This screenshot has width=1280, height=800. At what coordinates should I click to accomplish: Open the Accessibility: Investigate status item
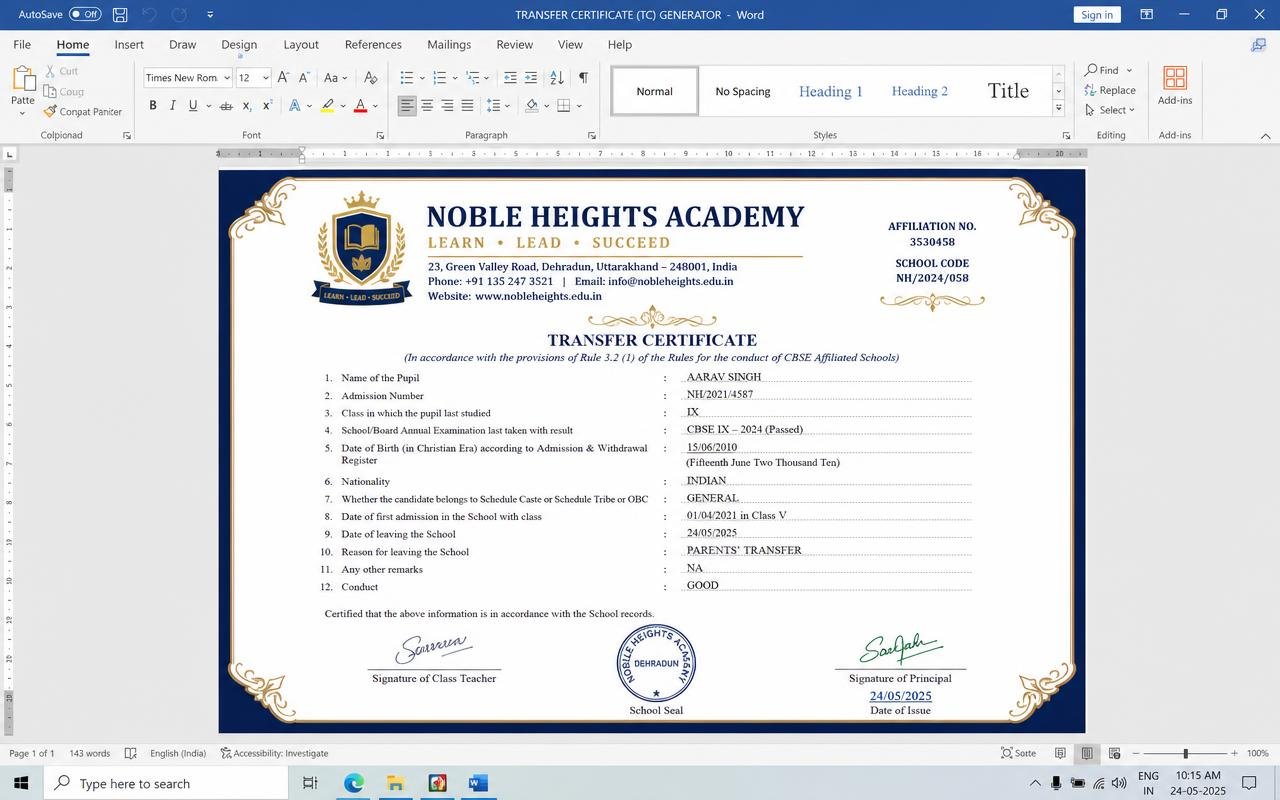(274, 753)
